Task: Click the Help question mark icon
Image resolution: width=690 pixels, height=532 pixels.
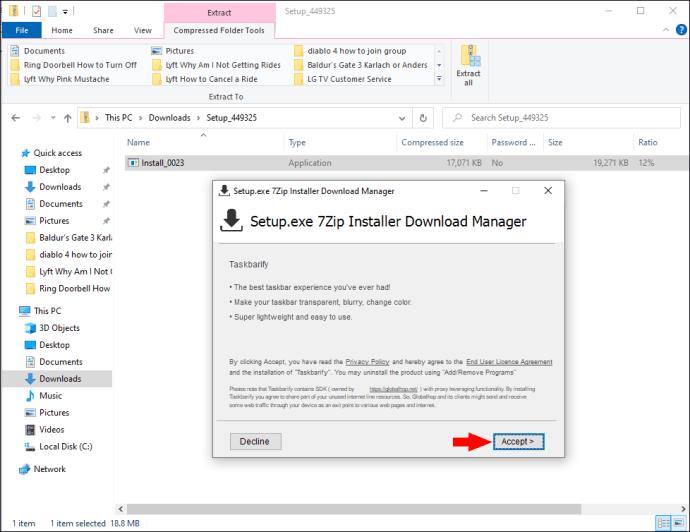Action: tap(681, 30)
